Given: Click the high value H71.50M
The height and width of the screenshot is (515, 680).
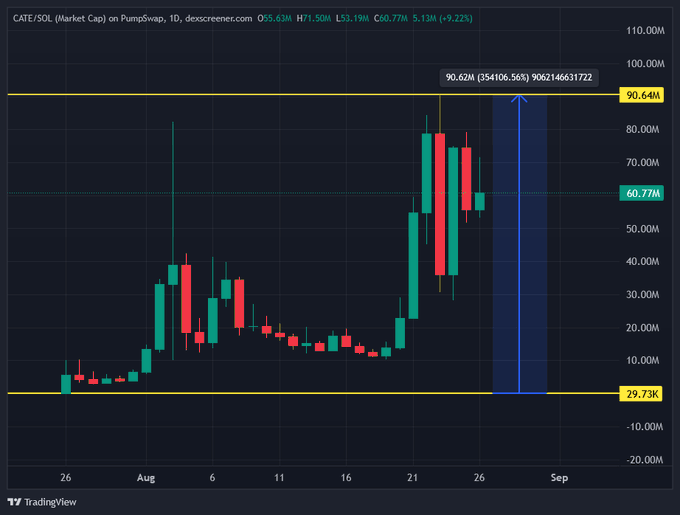Looking at the screenshot, I should point(314,18).
